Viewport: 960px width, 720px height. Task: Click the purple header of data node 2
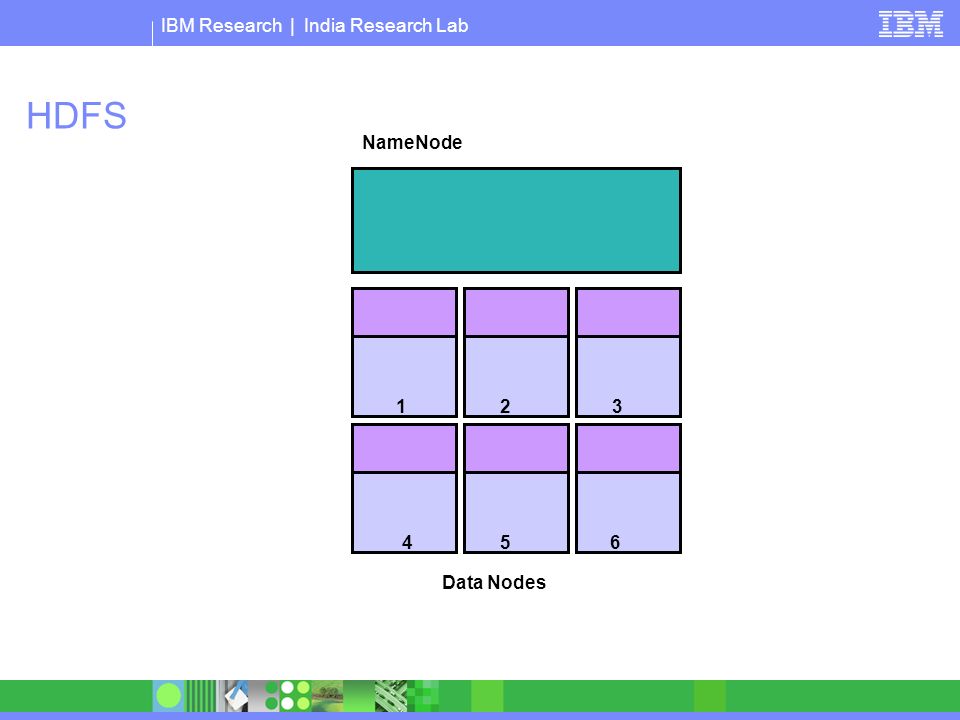click(x=516, y=312)
